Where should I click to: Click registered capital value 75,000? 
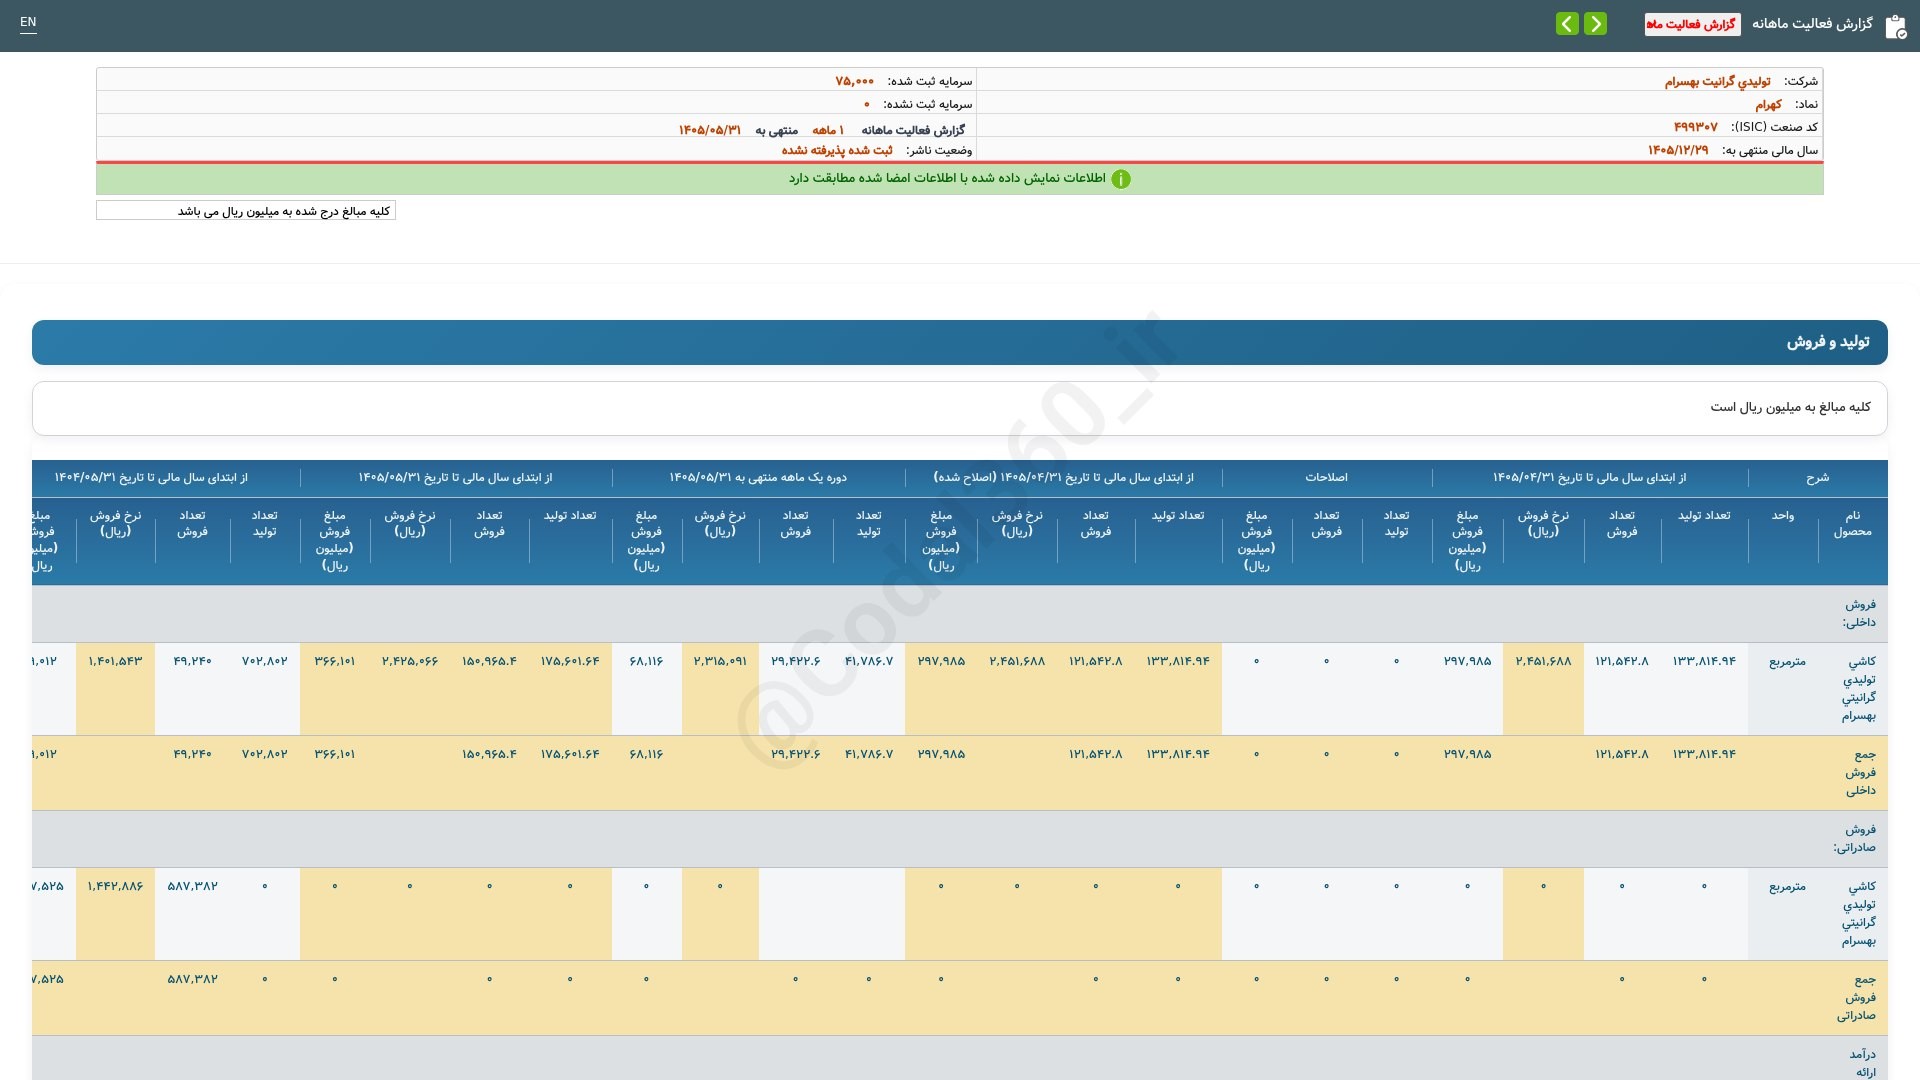point(855,81)
